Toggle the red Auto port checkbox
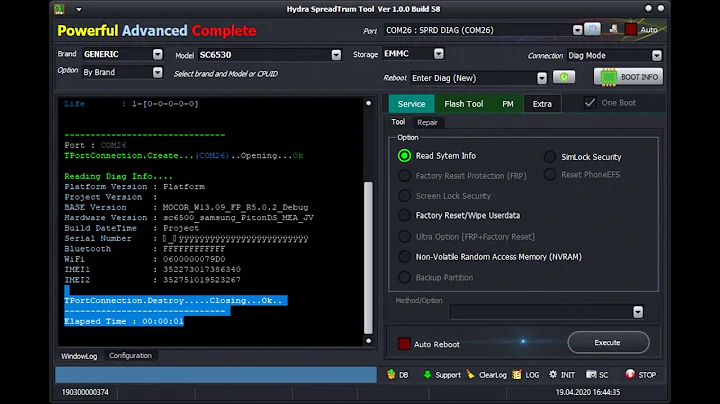The height and width of the screenshot is (404, 720). (x=631, y=29)
